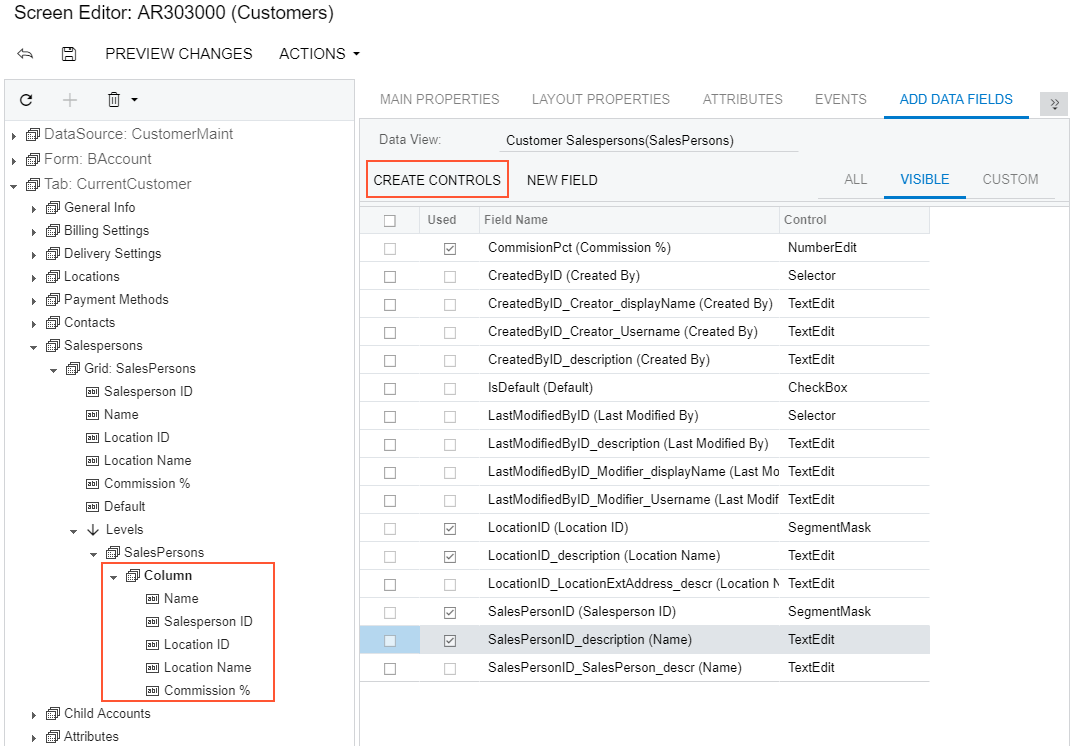Click the Refresh icon above the tree panel

(26, 100)
